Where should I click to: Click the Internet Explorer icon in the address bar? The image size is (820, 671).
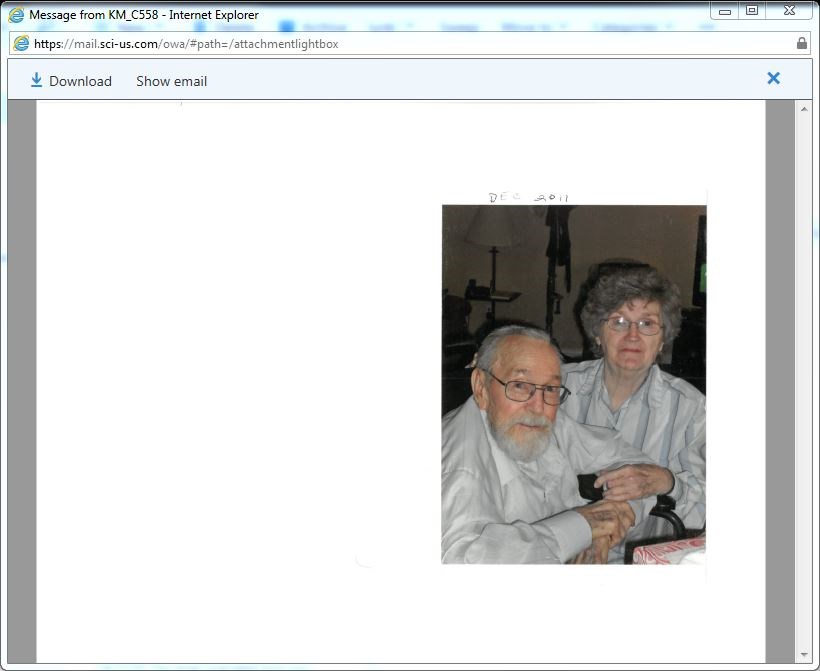pos(21,43)
